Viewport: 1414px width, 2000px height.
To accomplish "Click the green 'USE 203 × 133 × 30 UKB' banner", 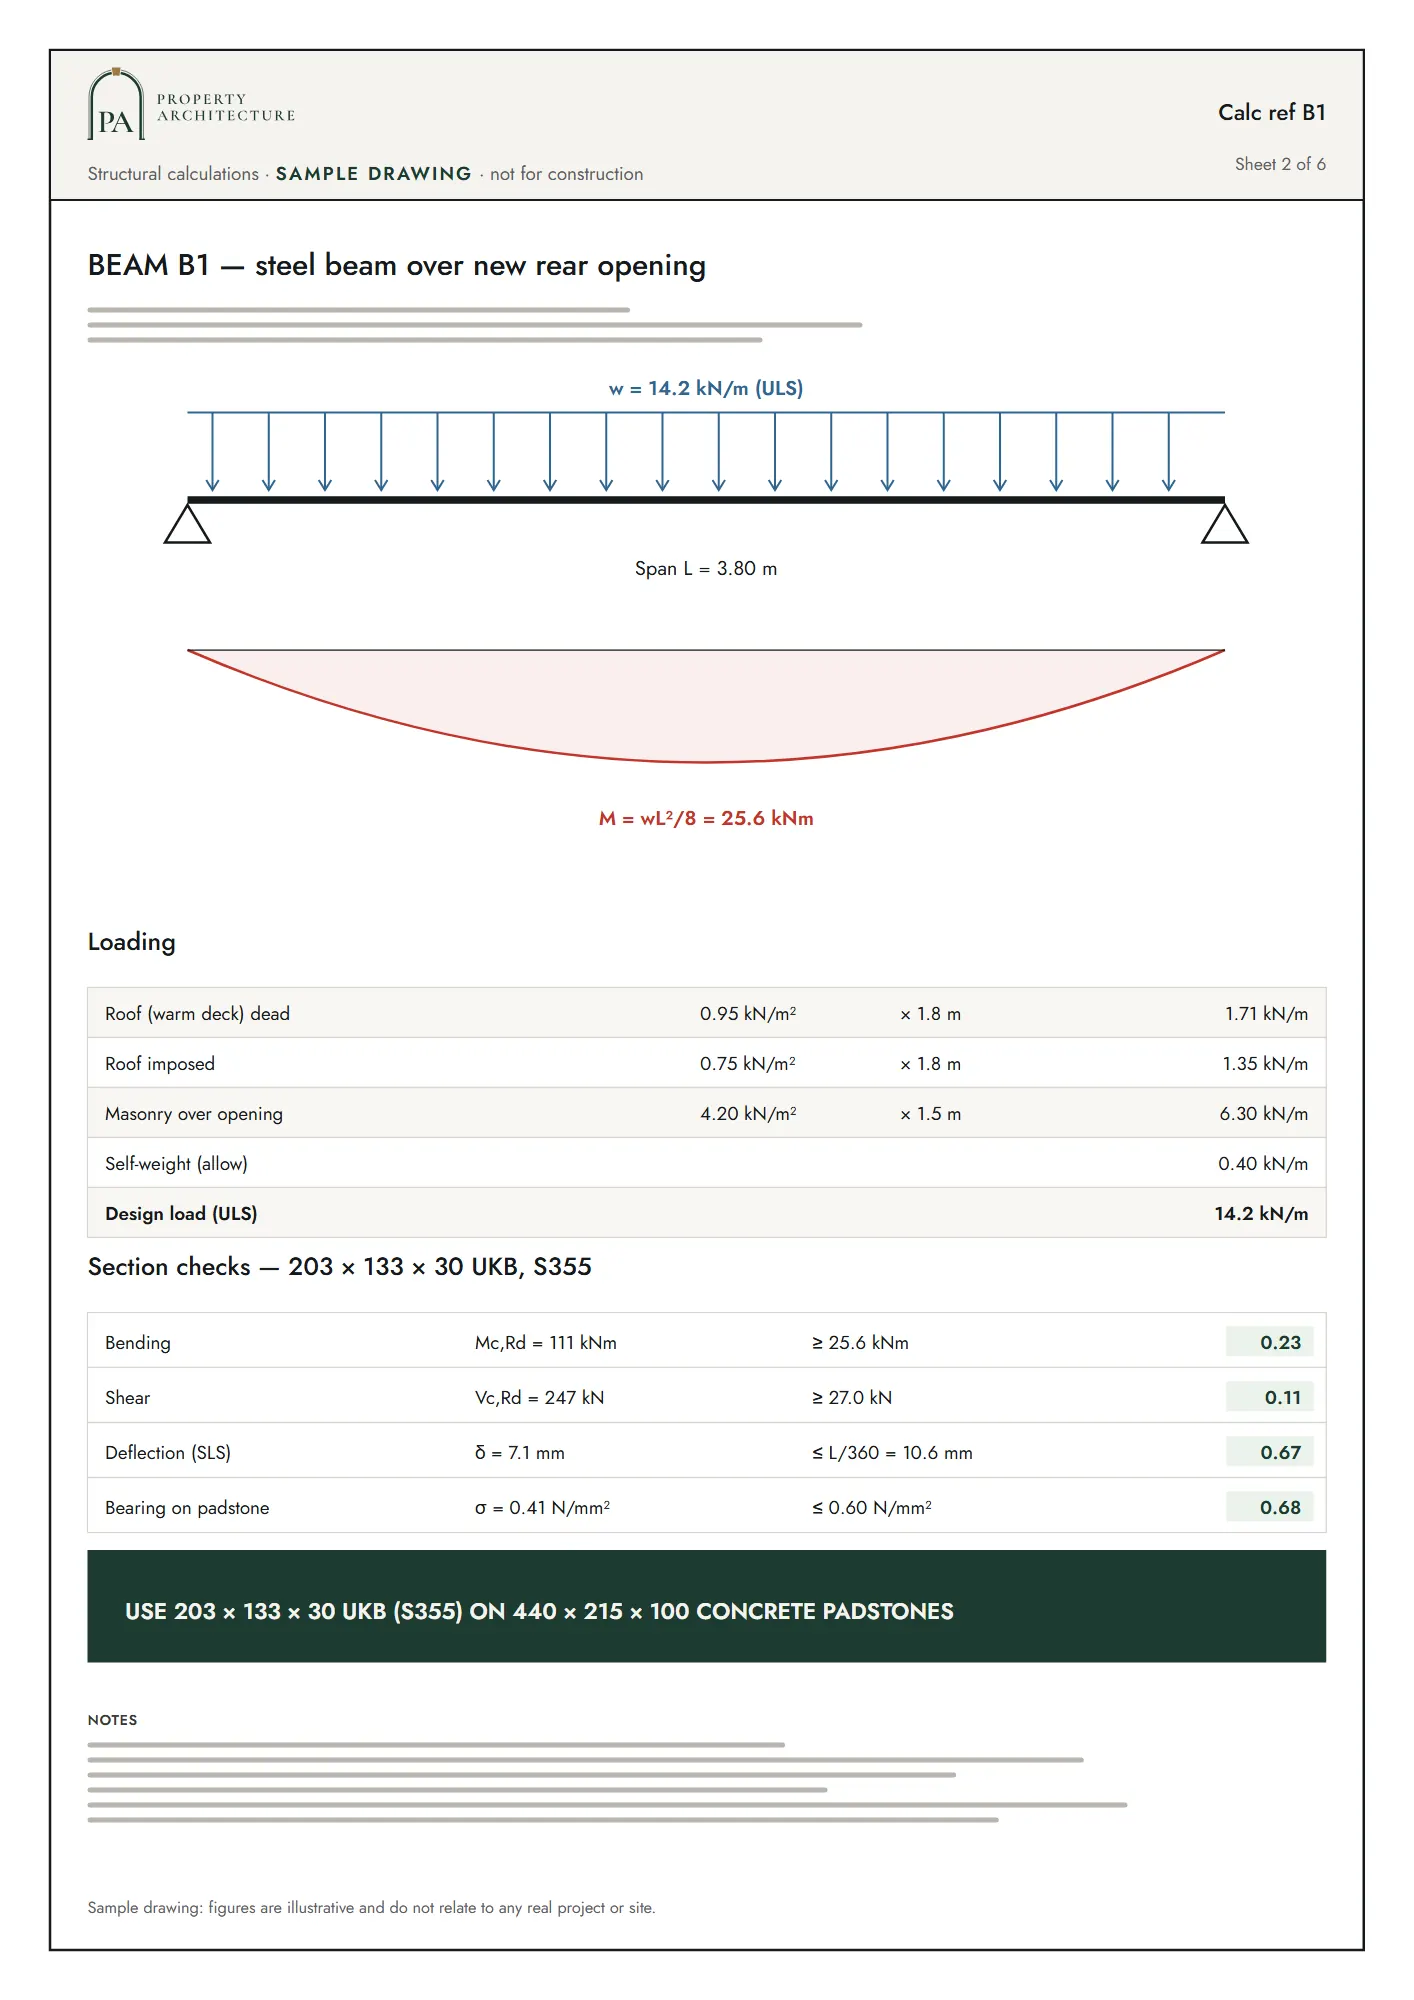I will (x=706, y=1607).
